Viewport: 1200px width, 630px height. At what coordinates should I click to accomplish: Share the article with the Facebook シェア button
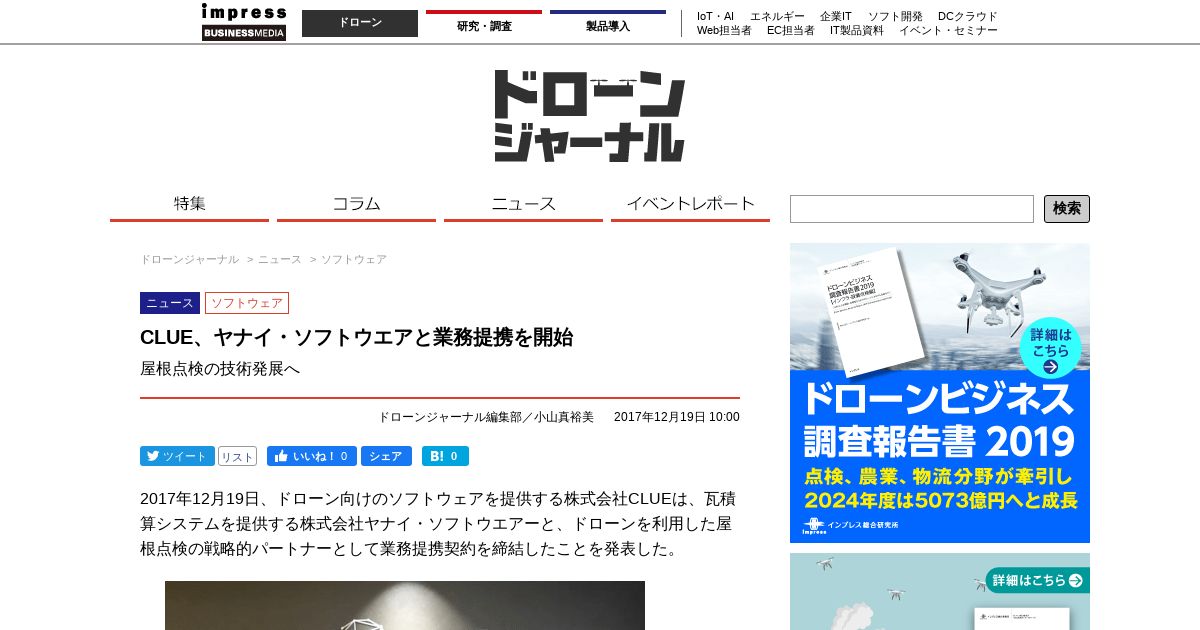coord(386,456)
